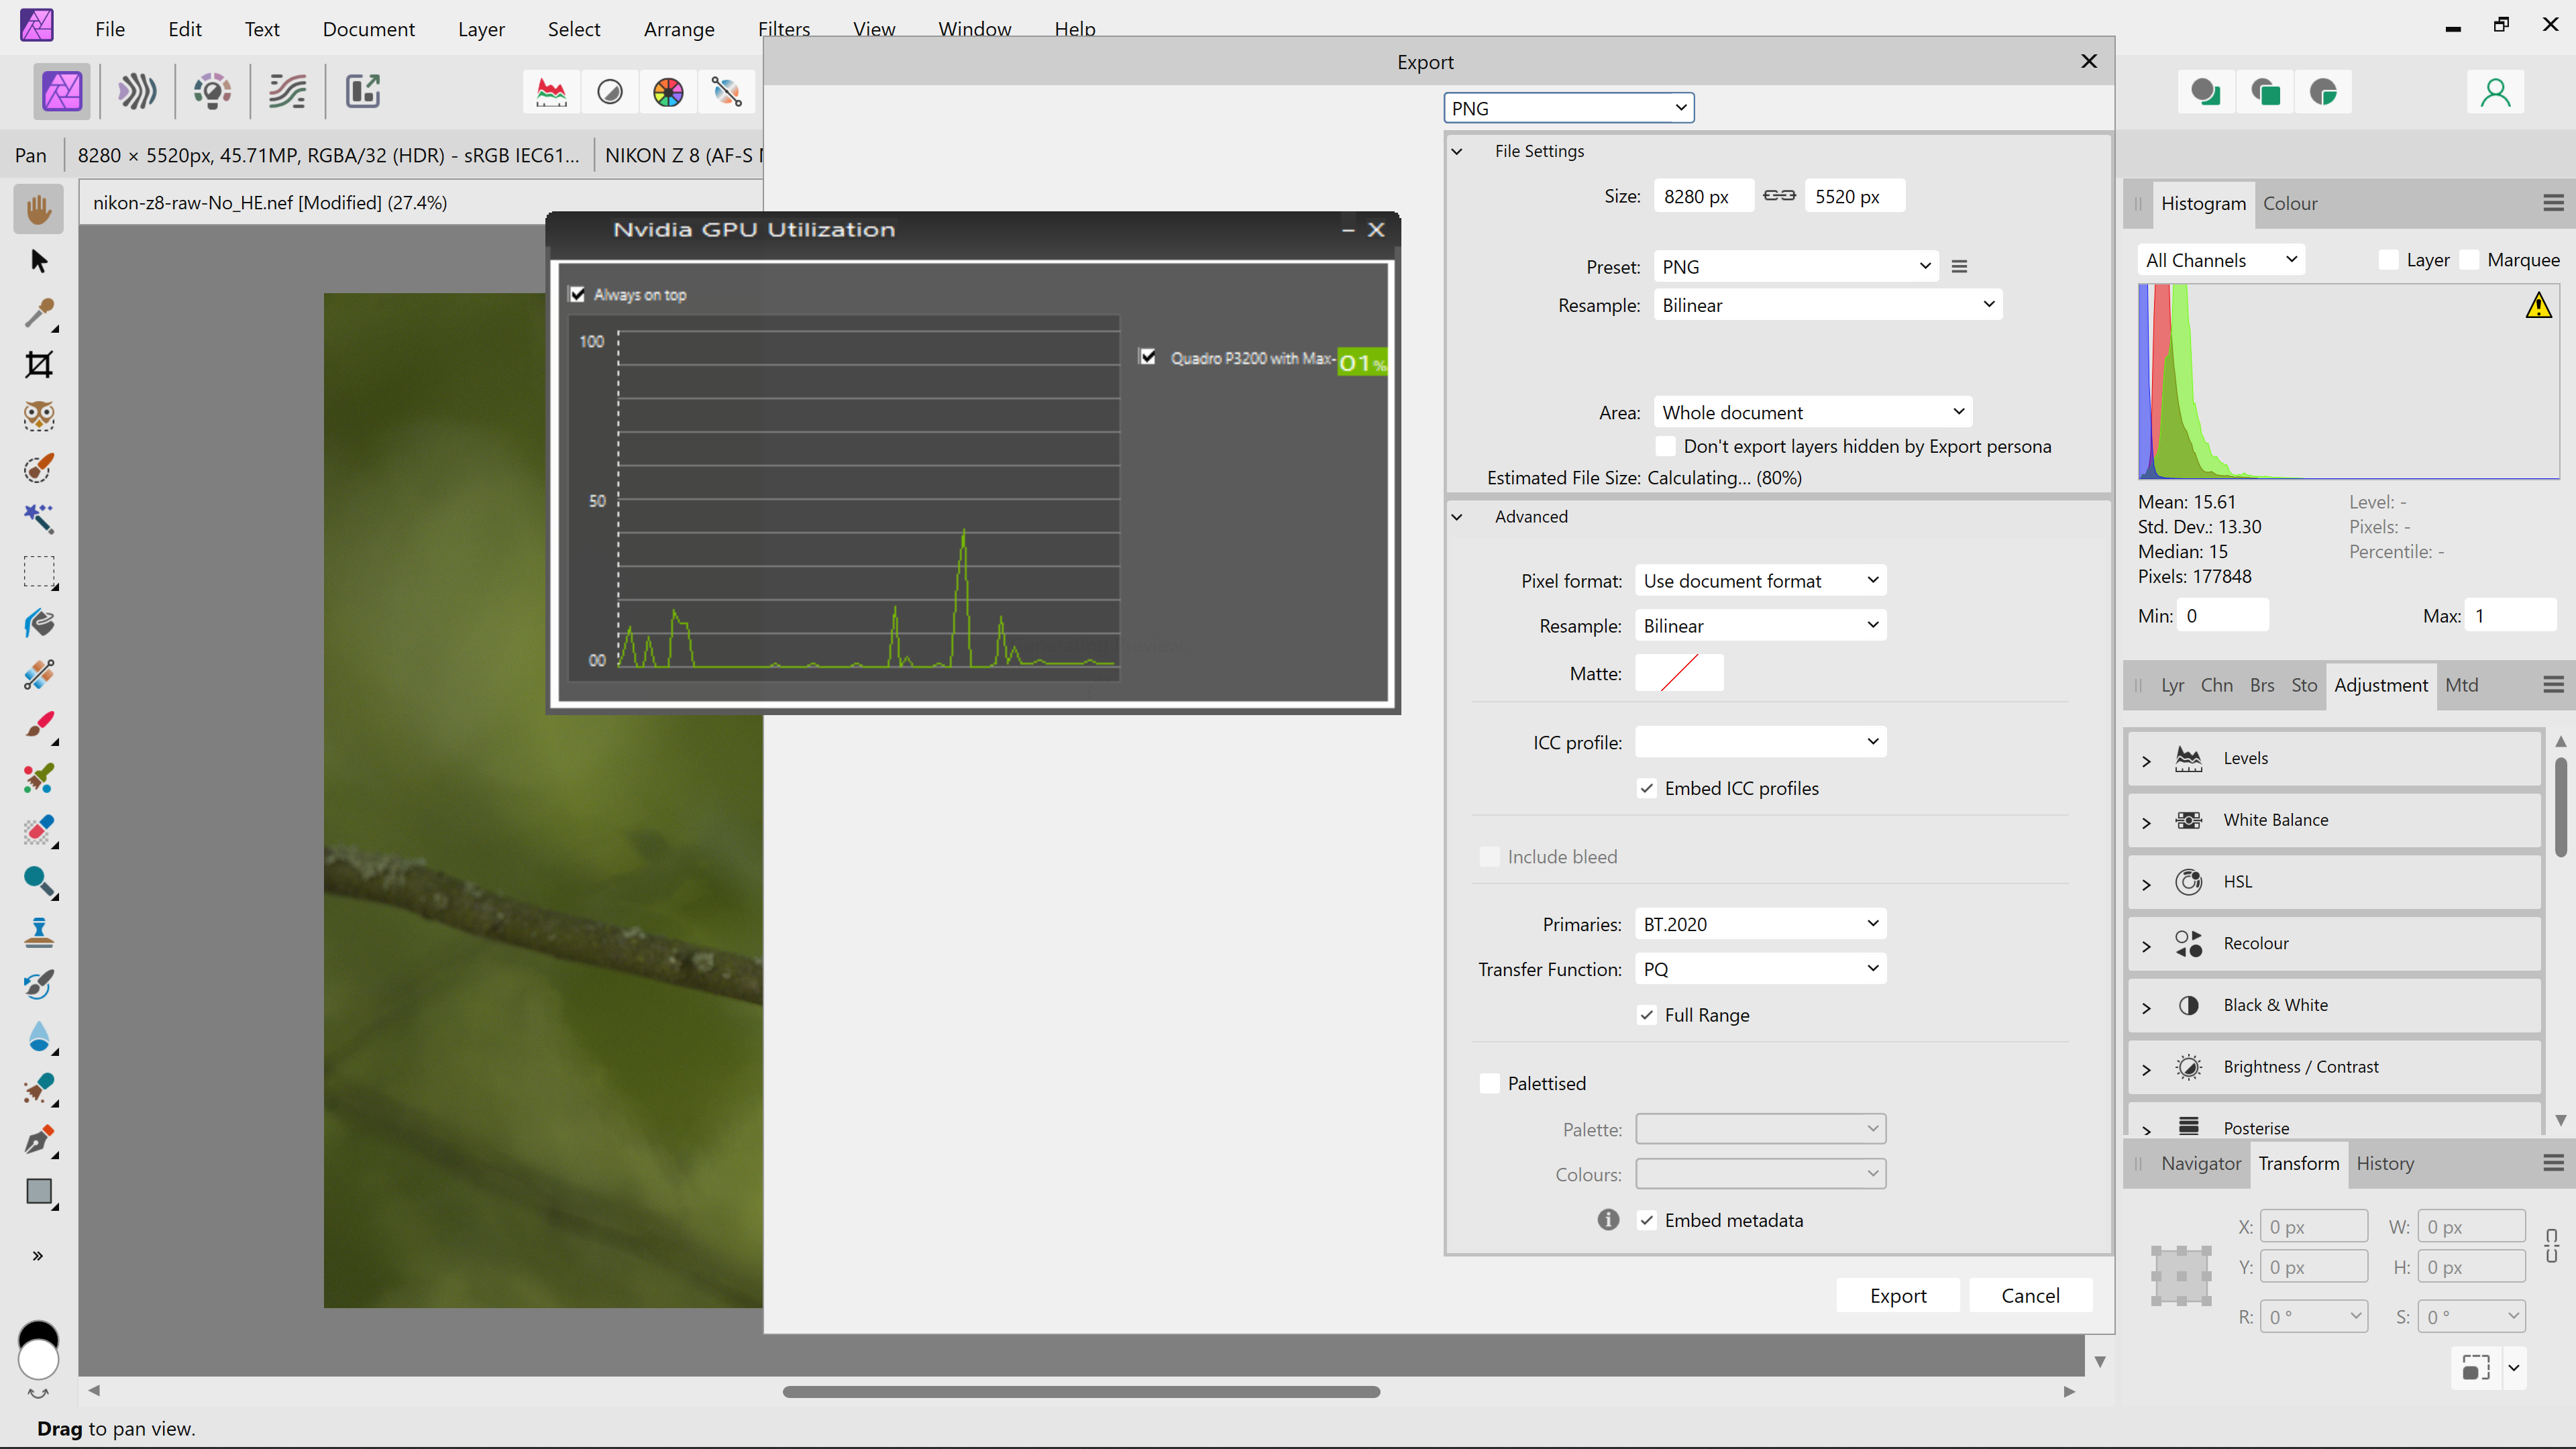Select the Gradient tool
The image size is (2576, 1449).
pos(39,675)
